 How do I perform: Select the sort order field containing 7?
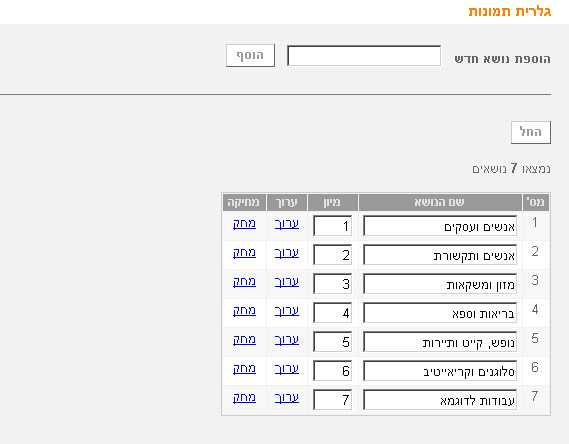tap(332, 400)
